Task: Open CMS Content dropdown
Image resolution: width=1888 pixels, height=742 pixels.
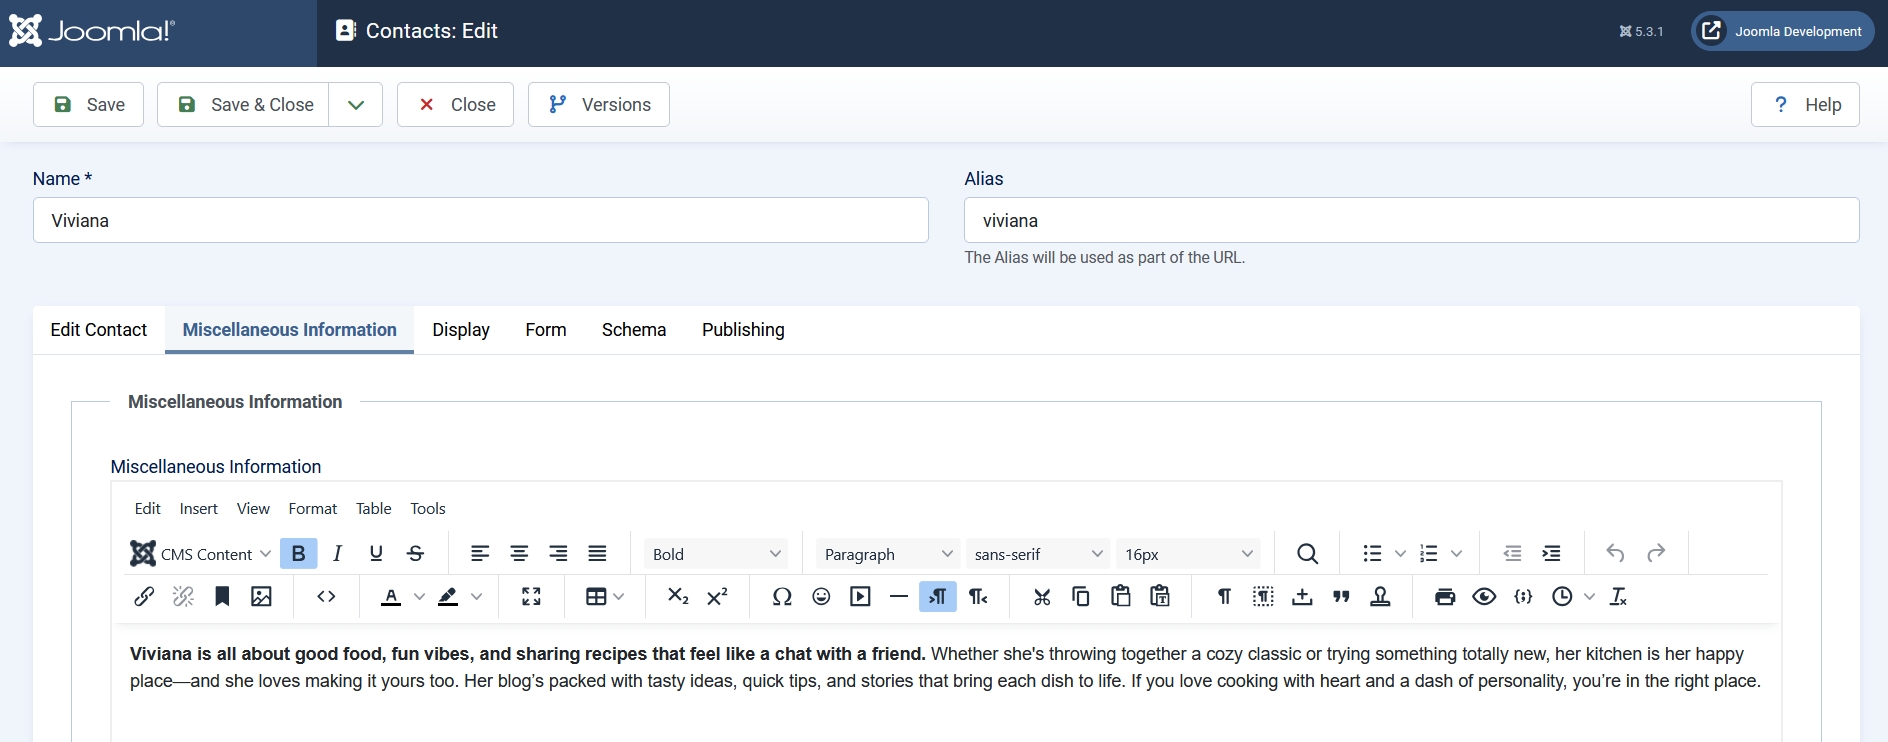Action: (201, 553)
